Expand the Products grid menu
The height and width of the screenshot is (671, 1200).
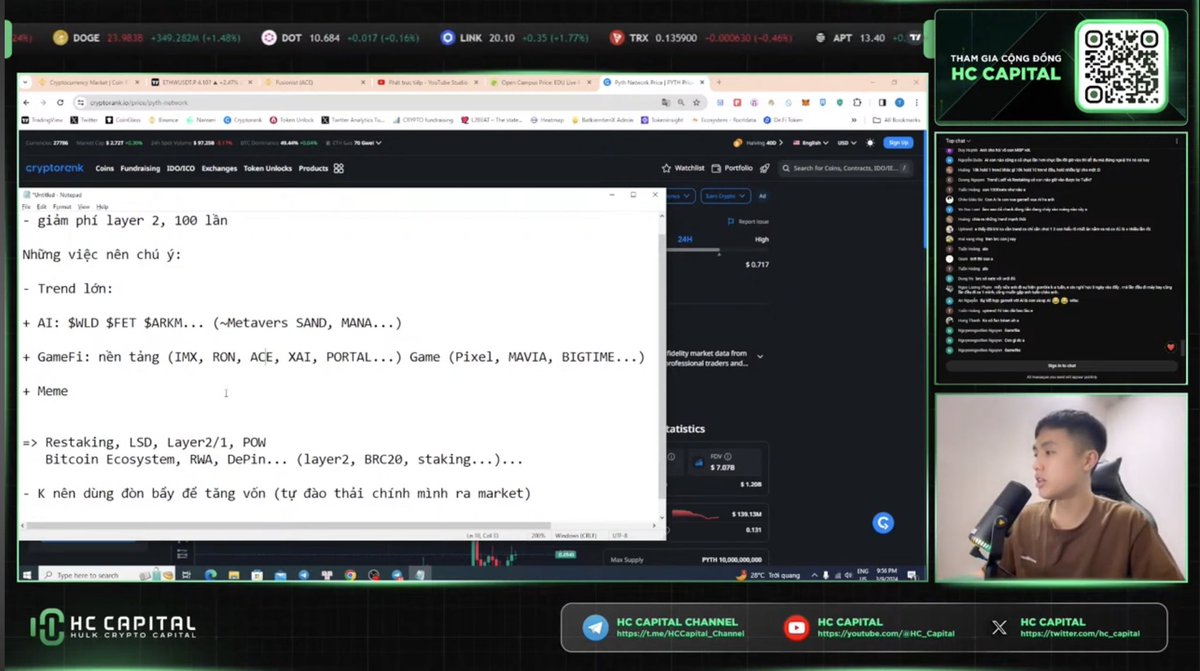[338, 168]
